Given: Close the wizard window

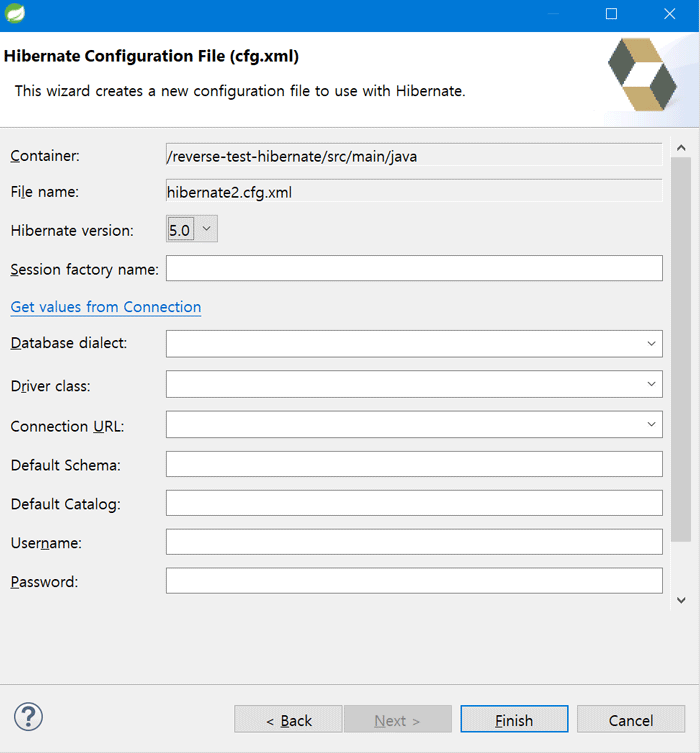Looking at the screenshot, I should (670, 14).
